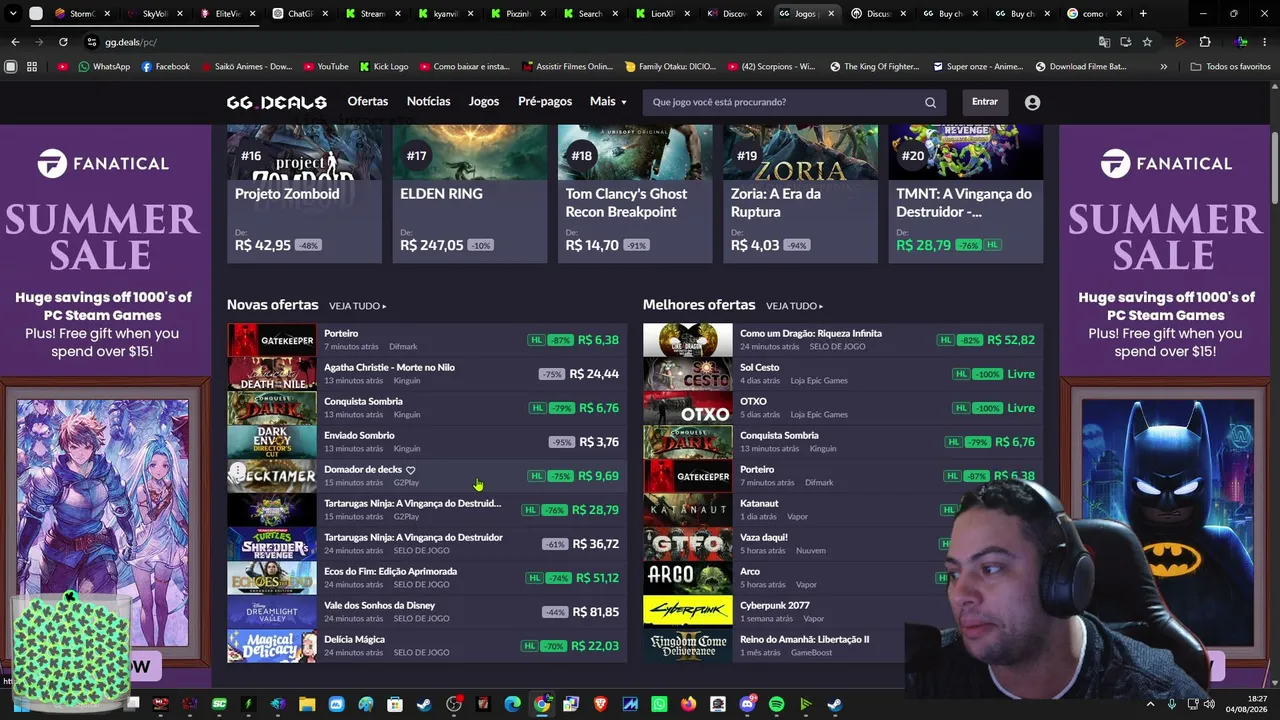The height and width of the screenshot is (720, 1280).
Task: Open Veja tudo beside Novas ofertas
Action: (x=357, y=306)
